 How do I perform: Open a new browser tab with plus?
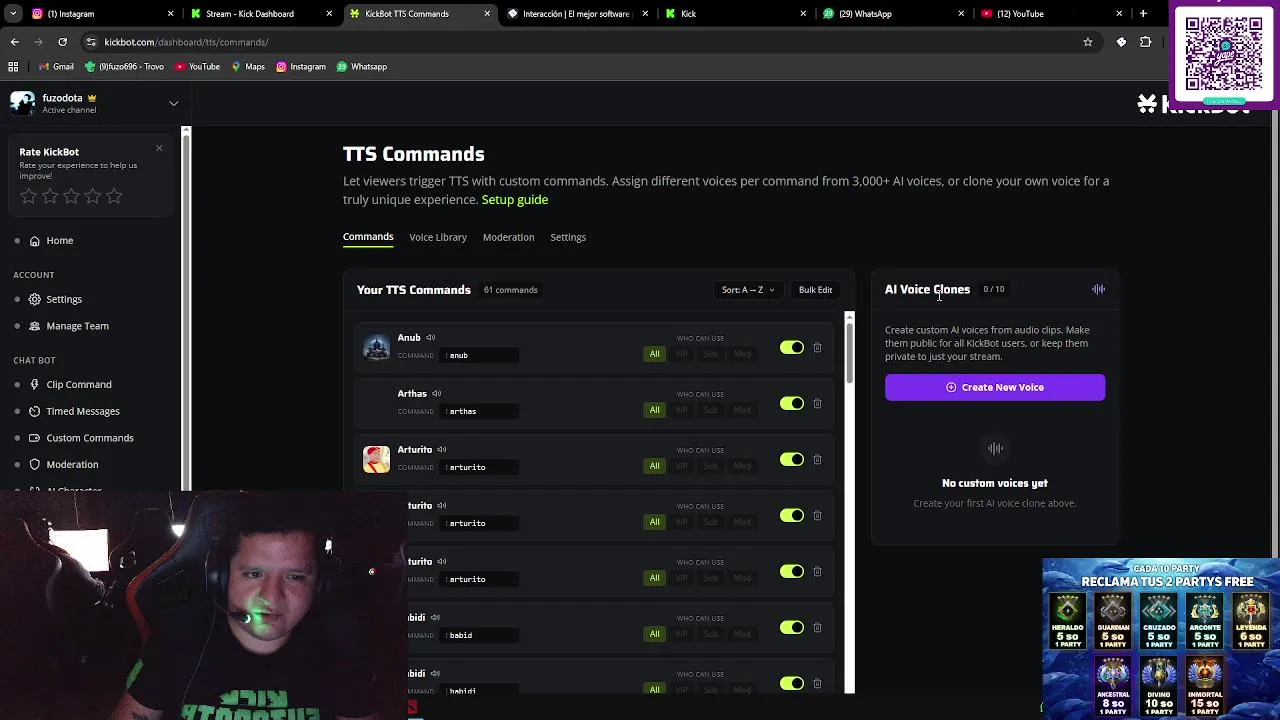[1143, 14]
